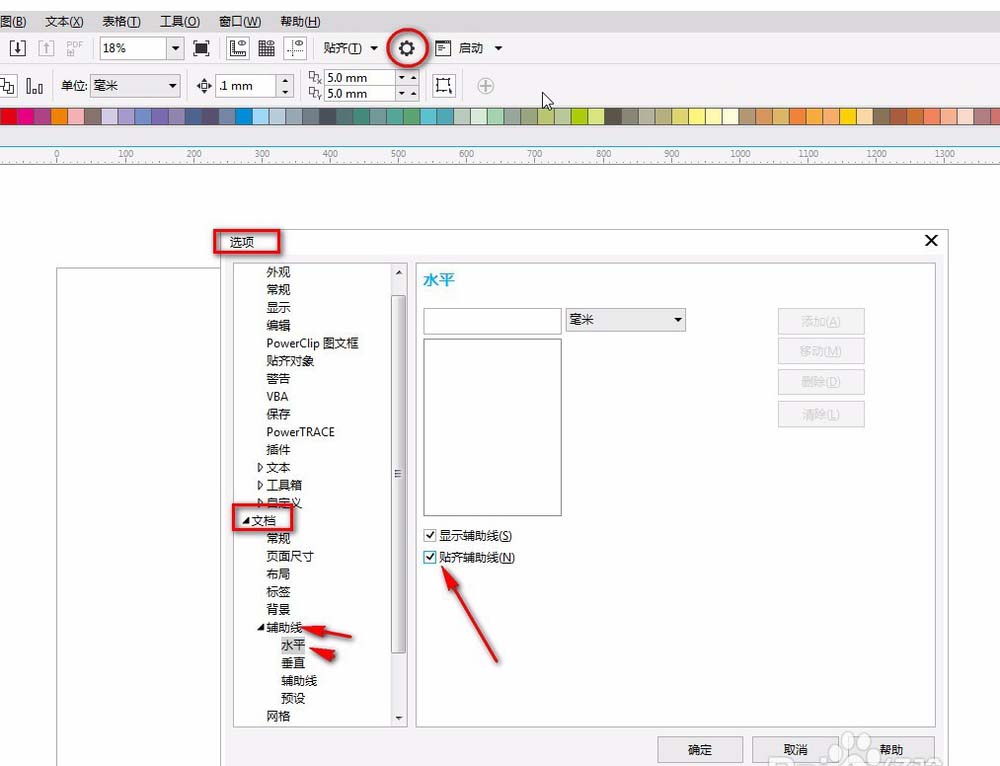Click the Publish to PDF icon
Viewport: 1000px width, 766px height.
click(75, 48)
